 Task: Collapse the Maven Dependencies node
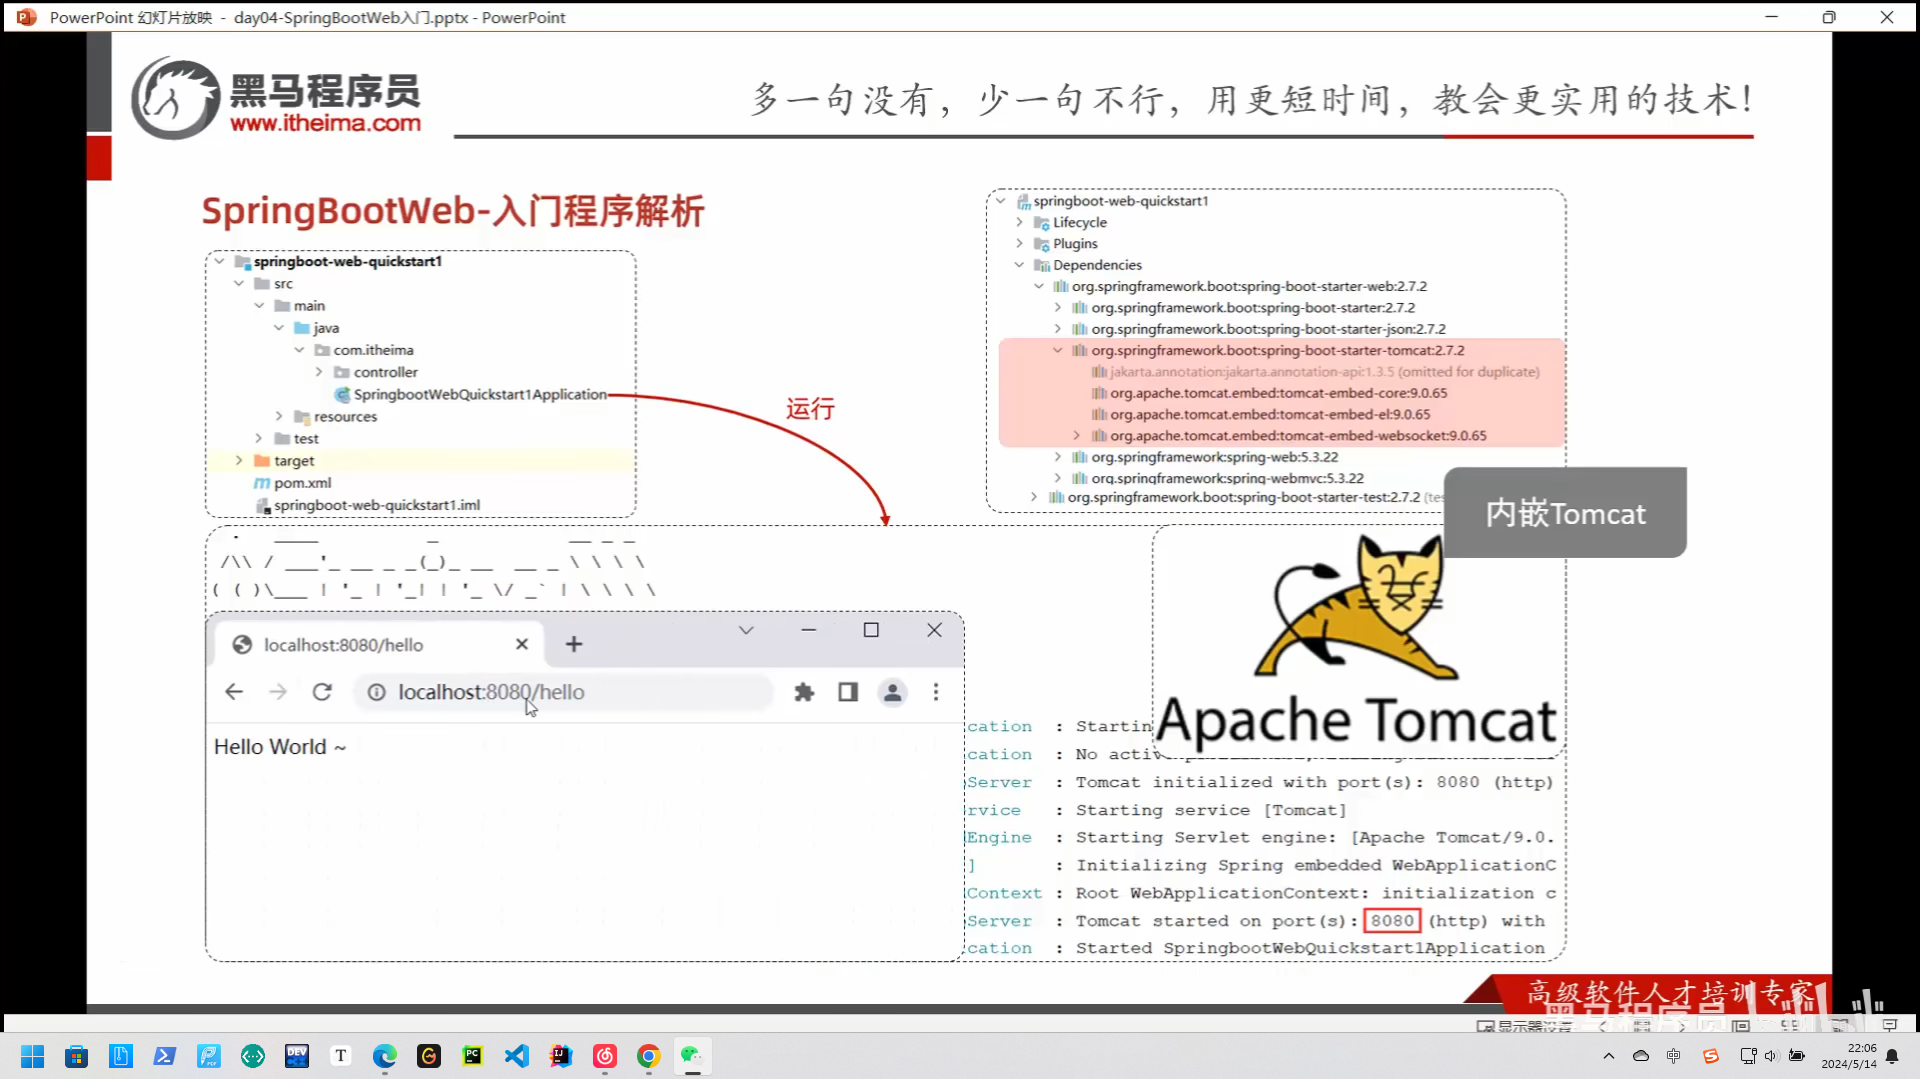1019,265
